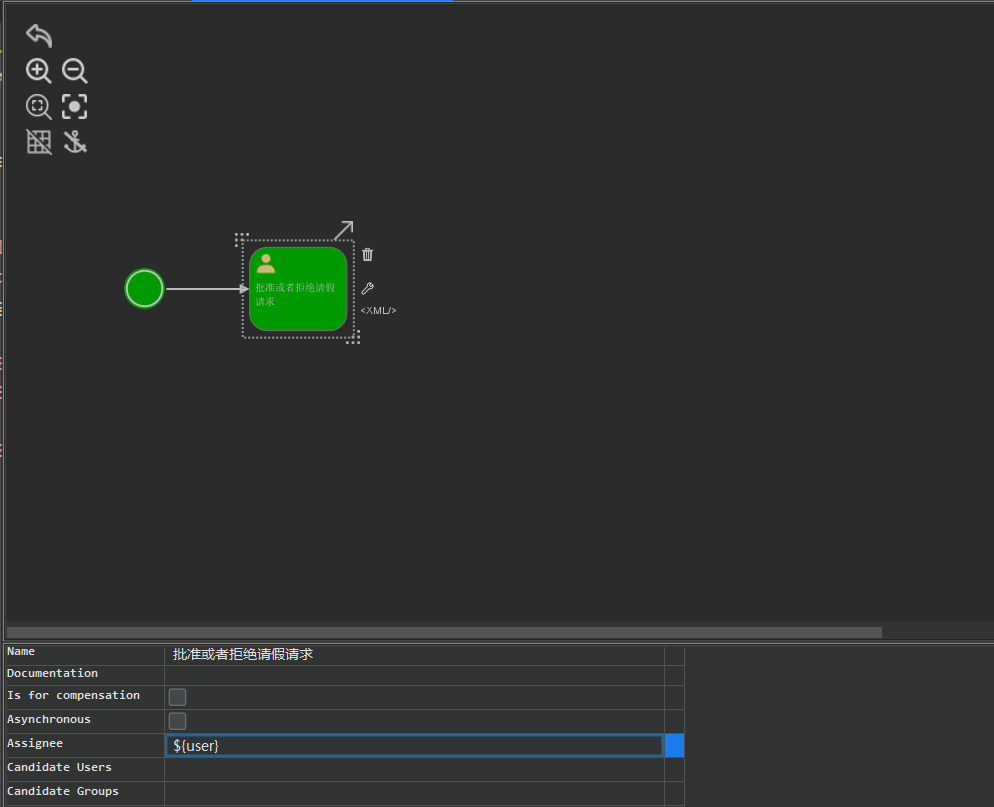Viewport: 994px width, 807px height.
Task: Click the horizontal canvas scrollbar
Action: coord(444,633)
